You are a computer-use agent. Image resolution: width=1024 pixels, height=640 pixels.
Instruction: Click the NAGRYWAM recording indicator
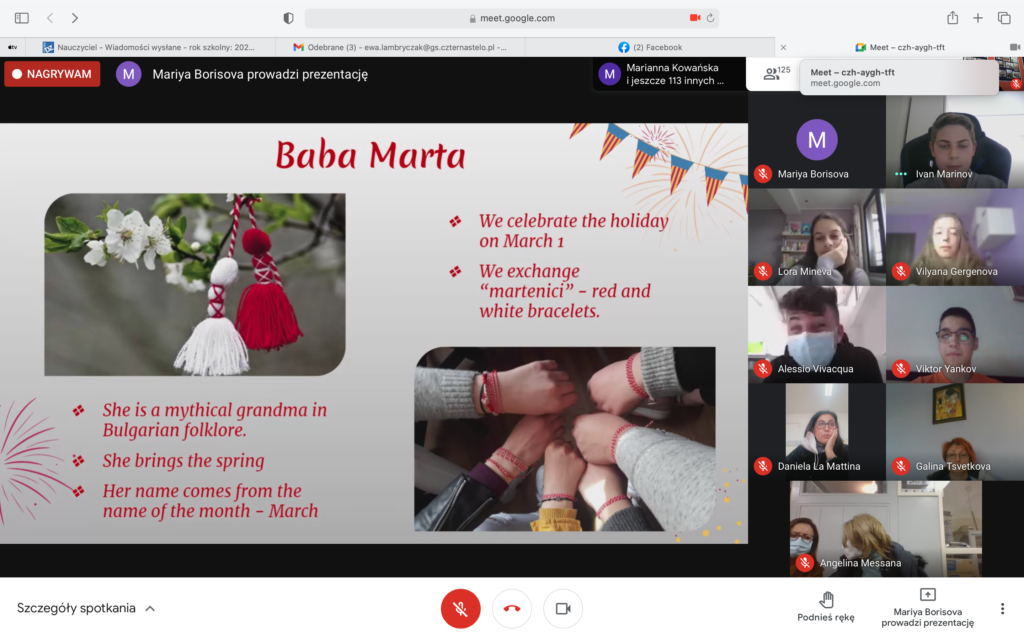coord(52,74)
